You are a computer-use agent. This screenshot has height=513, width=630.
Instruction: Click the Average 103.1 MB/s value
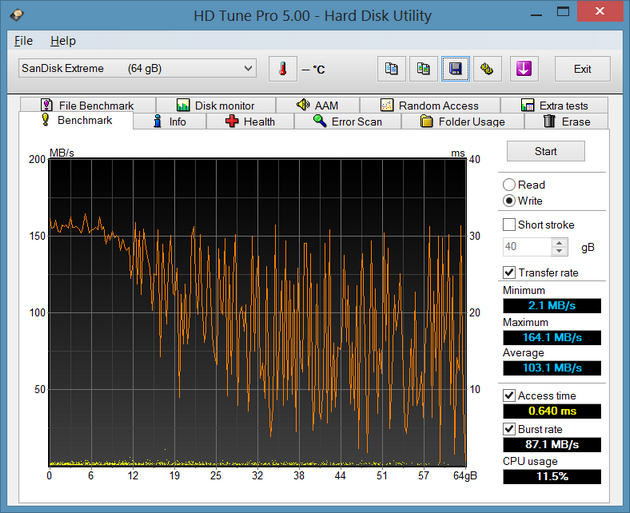(x=552, y=368)
